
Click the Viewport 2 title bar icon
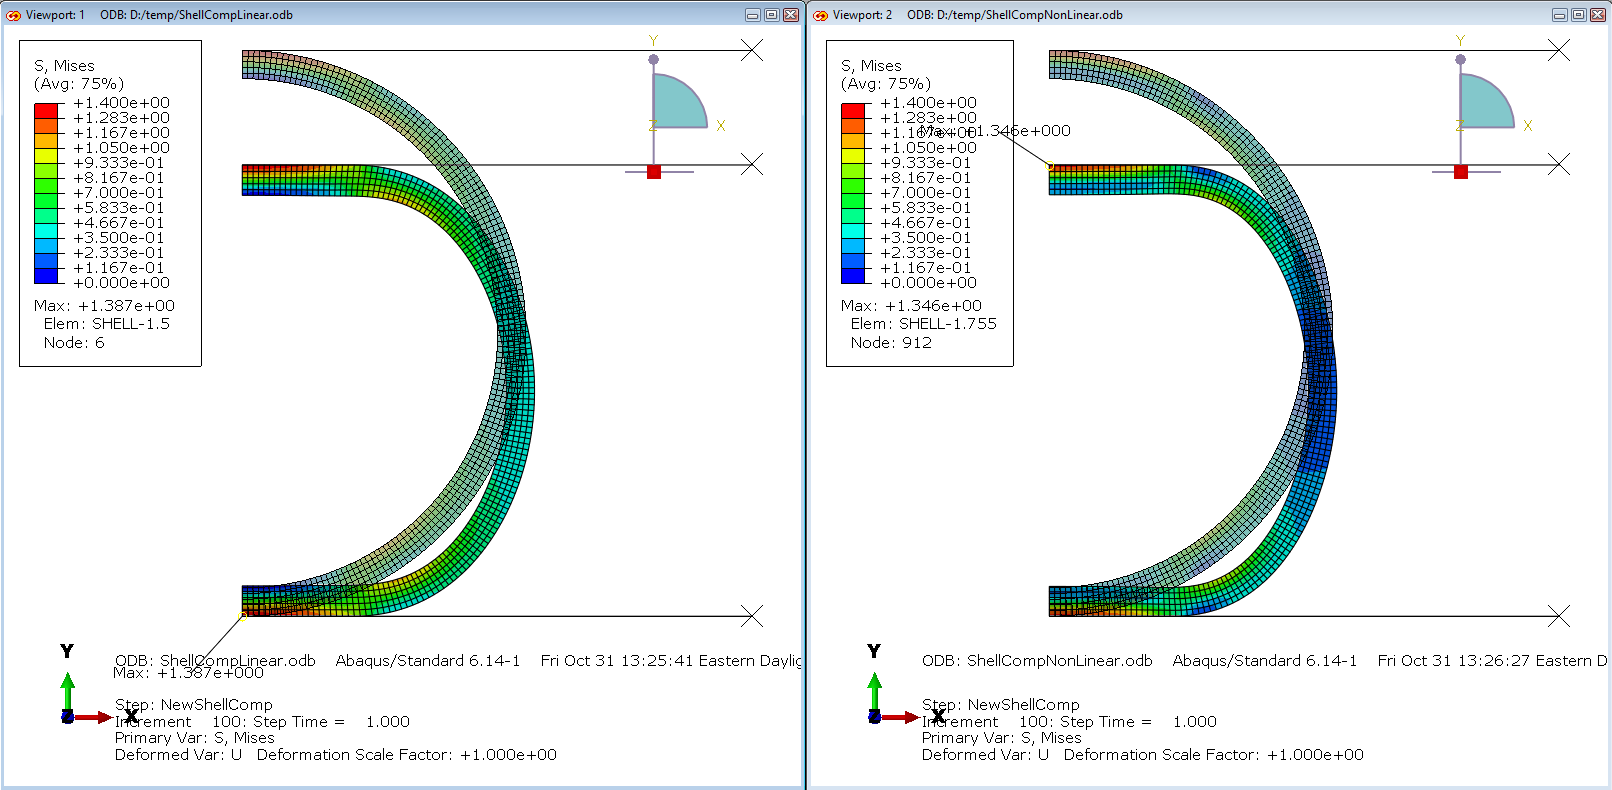(x=820, y=15)
